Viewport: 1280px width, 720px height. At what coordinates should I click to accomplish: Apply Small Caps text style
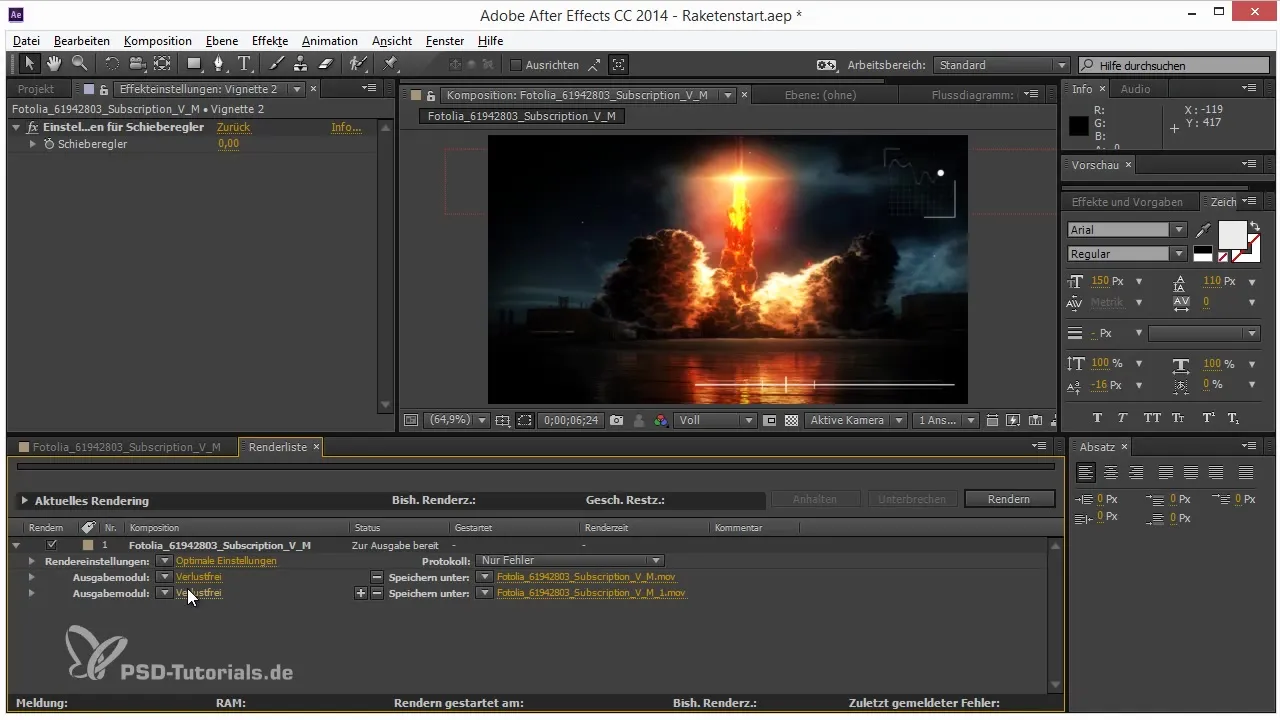pyautogui.click(x=1179, y=418)
